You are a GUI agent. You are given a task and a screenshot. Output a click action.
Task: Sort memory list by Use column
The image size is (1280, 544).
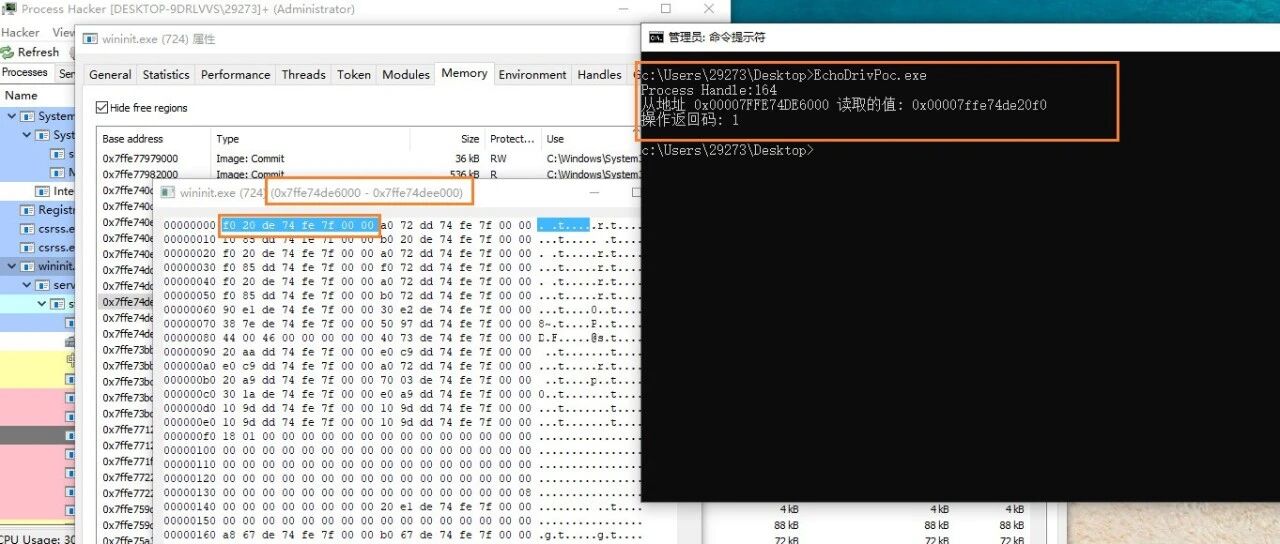590,139
